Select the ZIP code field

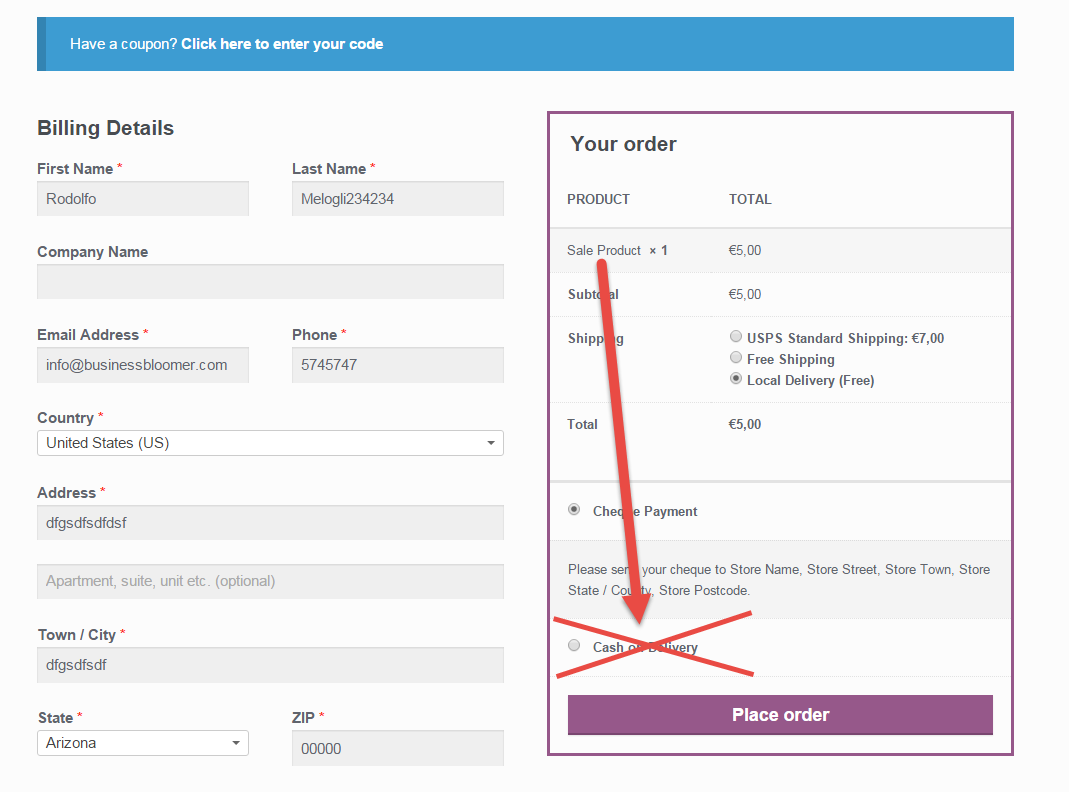coord(397,747)
